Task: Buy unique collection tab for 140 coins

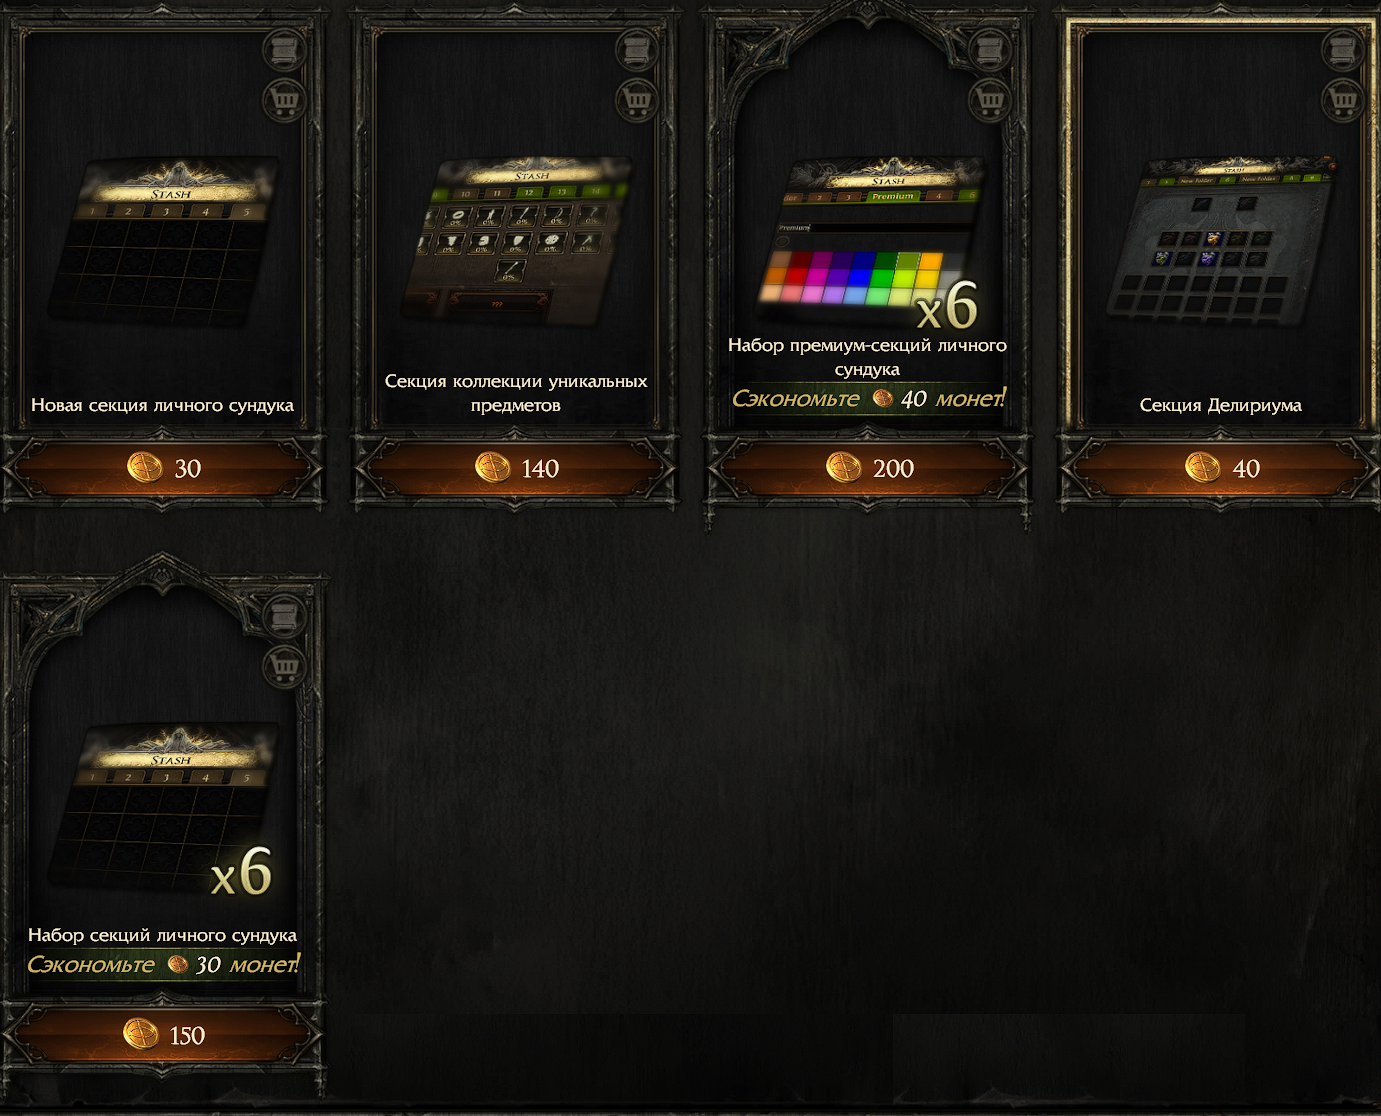Action: pyautogui.click(x=515, y=468)
